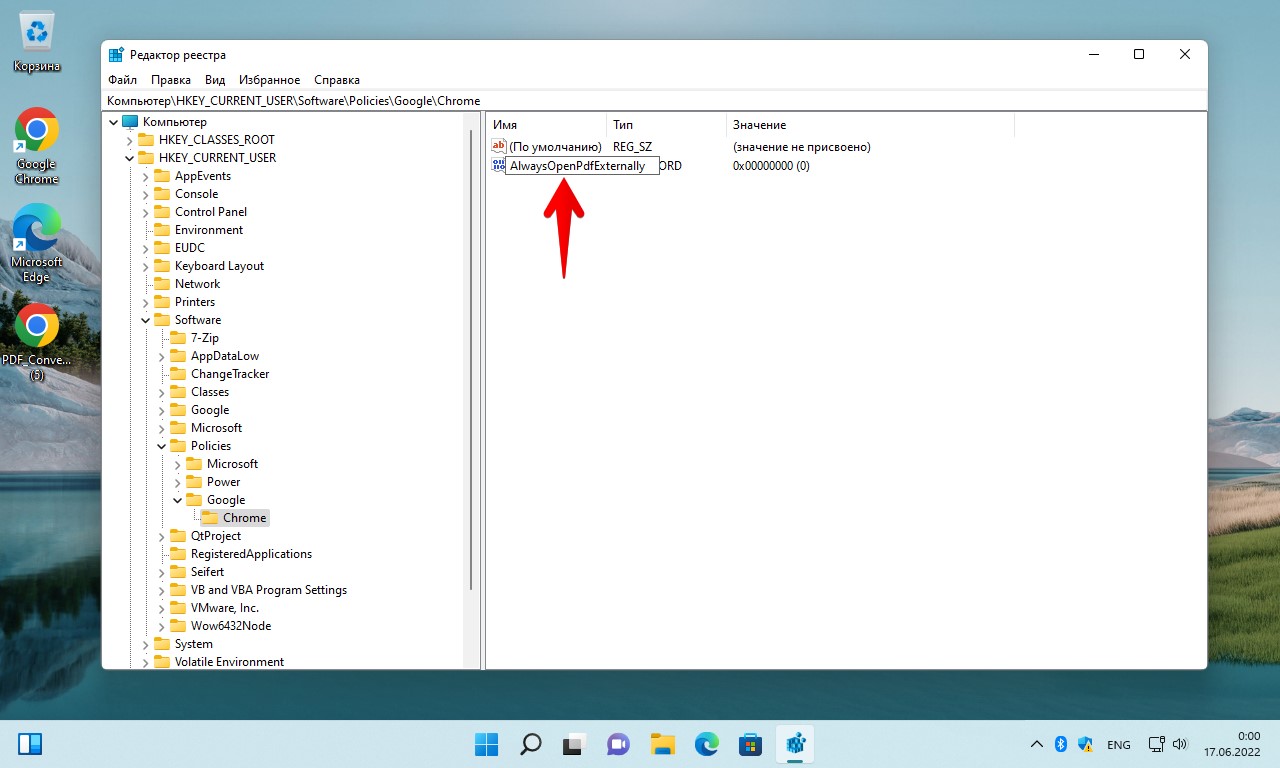Show hidden tray icons chevron
This screenshot has width=1280, height=768.
coord(1037,744)
